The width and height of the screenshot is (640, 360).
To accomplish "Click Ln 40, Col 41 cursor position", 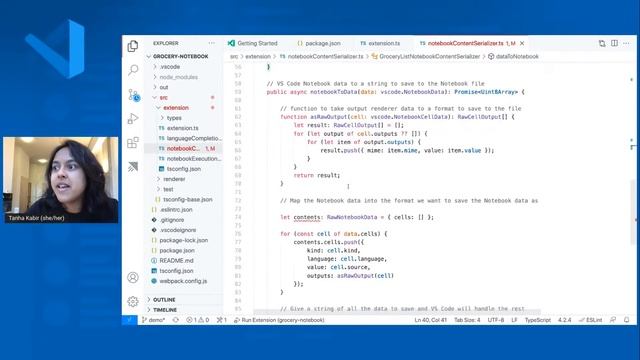I will pos(431,320).
